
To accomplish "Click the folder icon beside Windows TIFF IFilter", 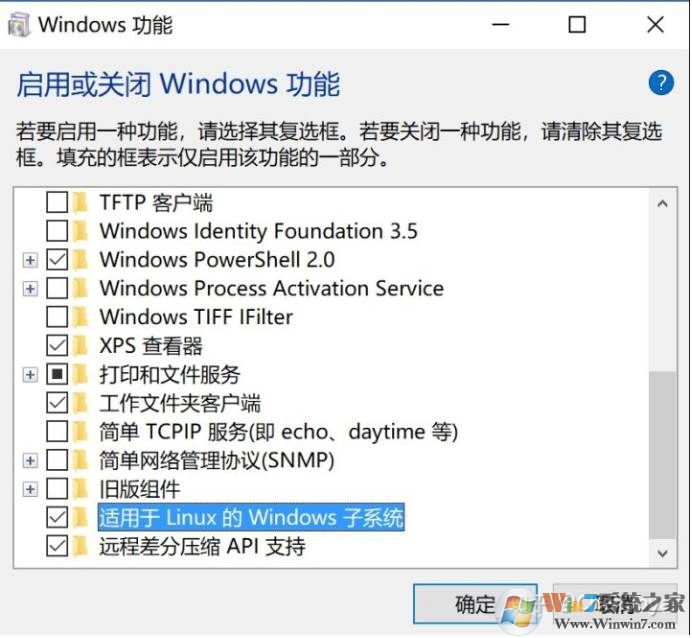I will 81,317.
